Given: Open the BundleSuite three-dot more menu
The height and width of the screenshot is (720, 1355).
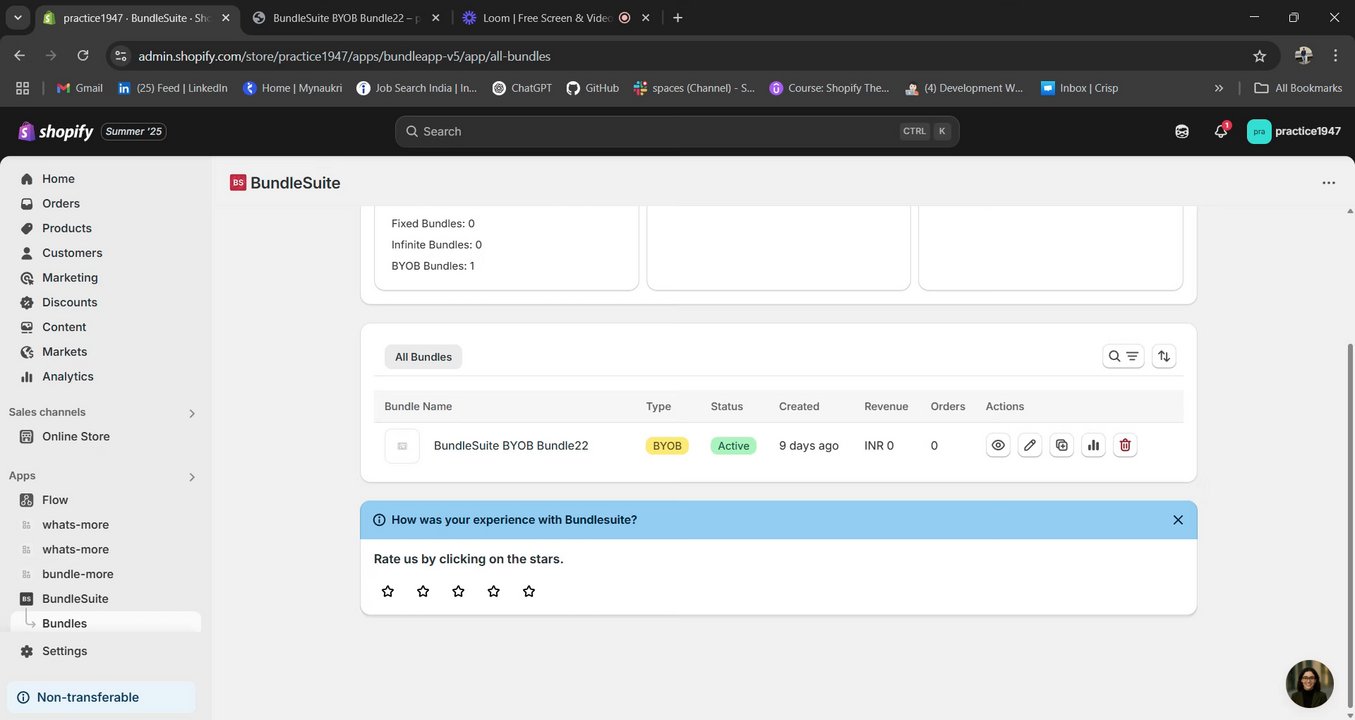Looking at the screenshot, I should click(1328, 183).
